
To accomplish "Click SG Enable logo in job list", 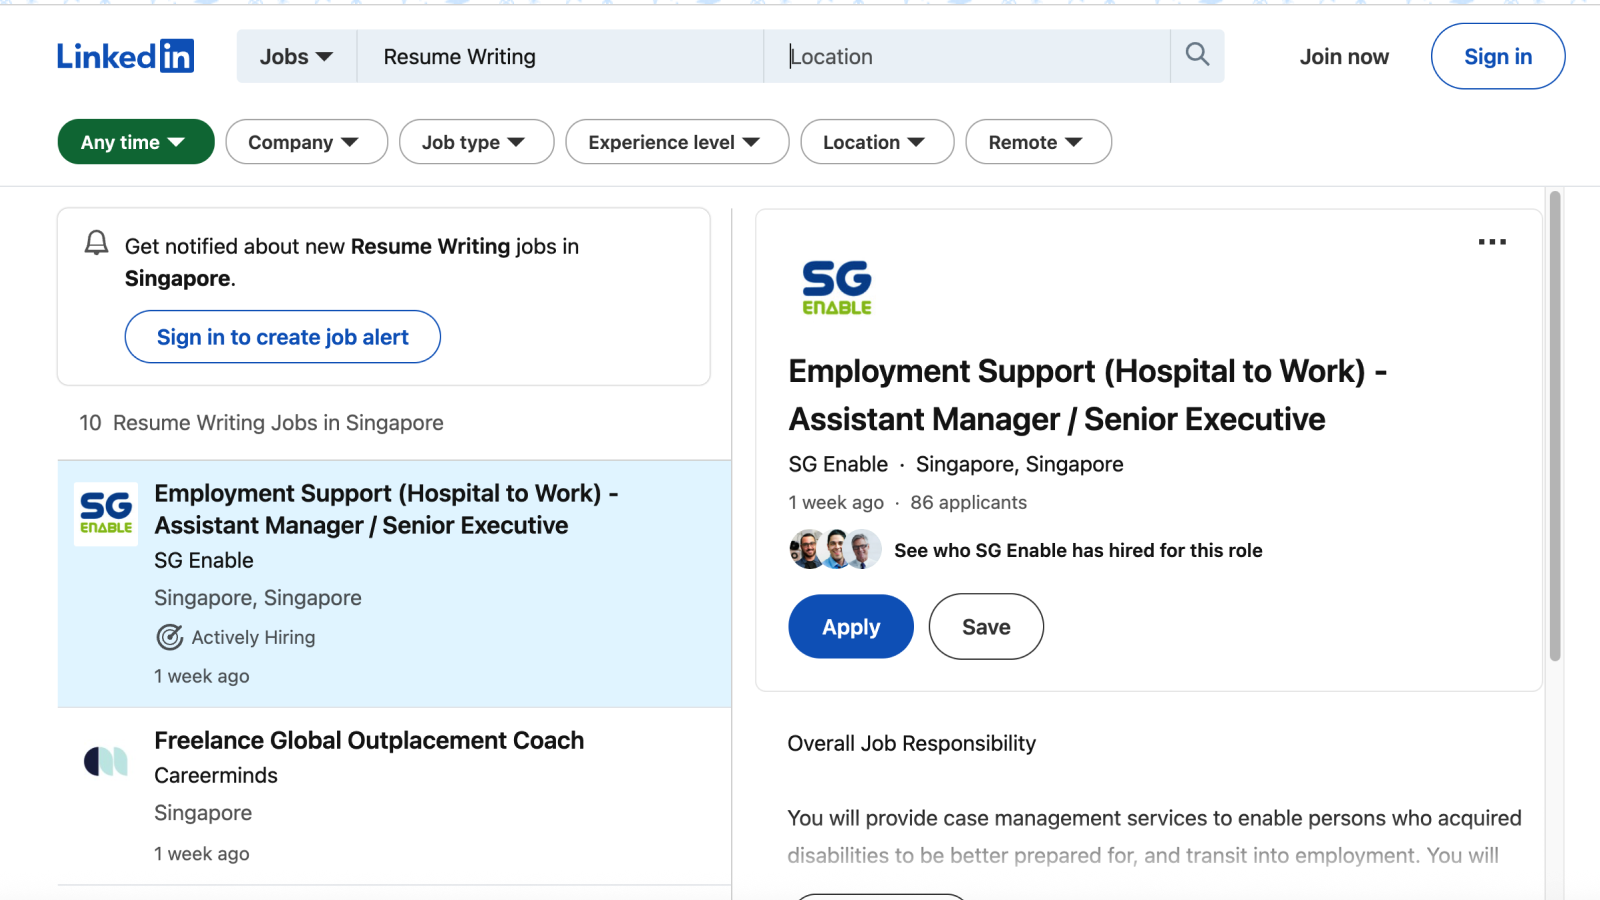I will [x=106, y=514].
